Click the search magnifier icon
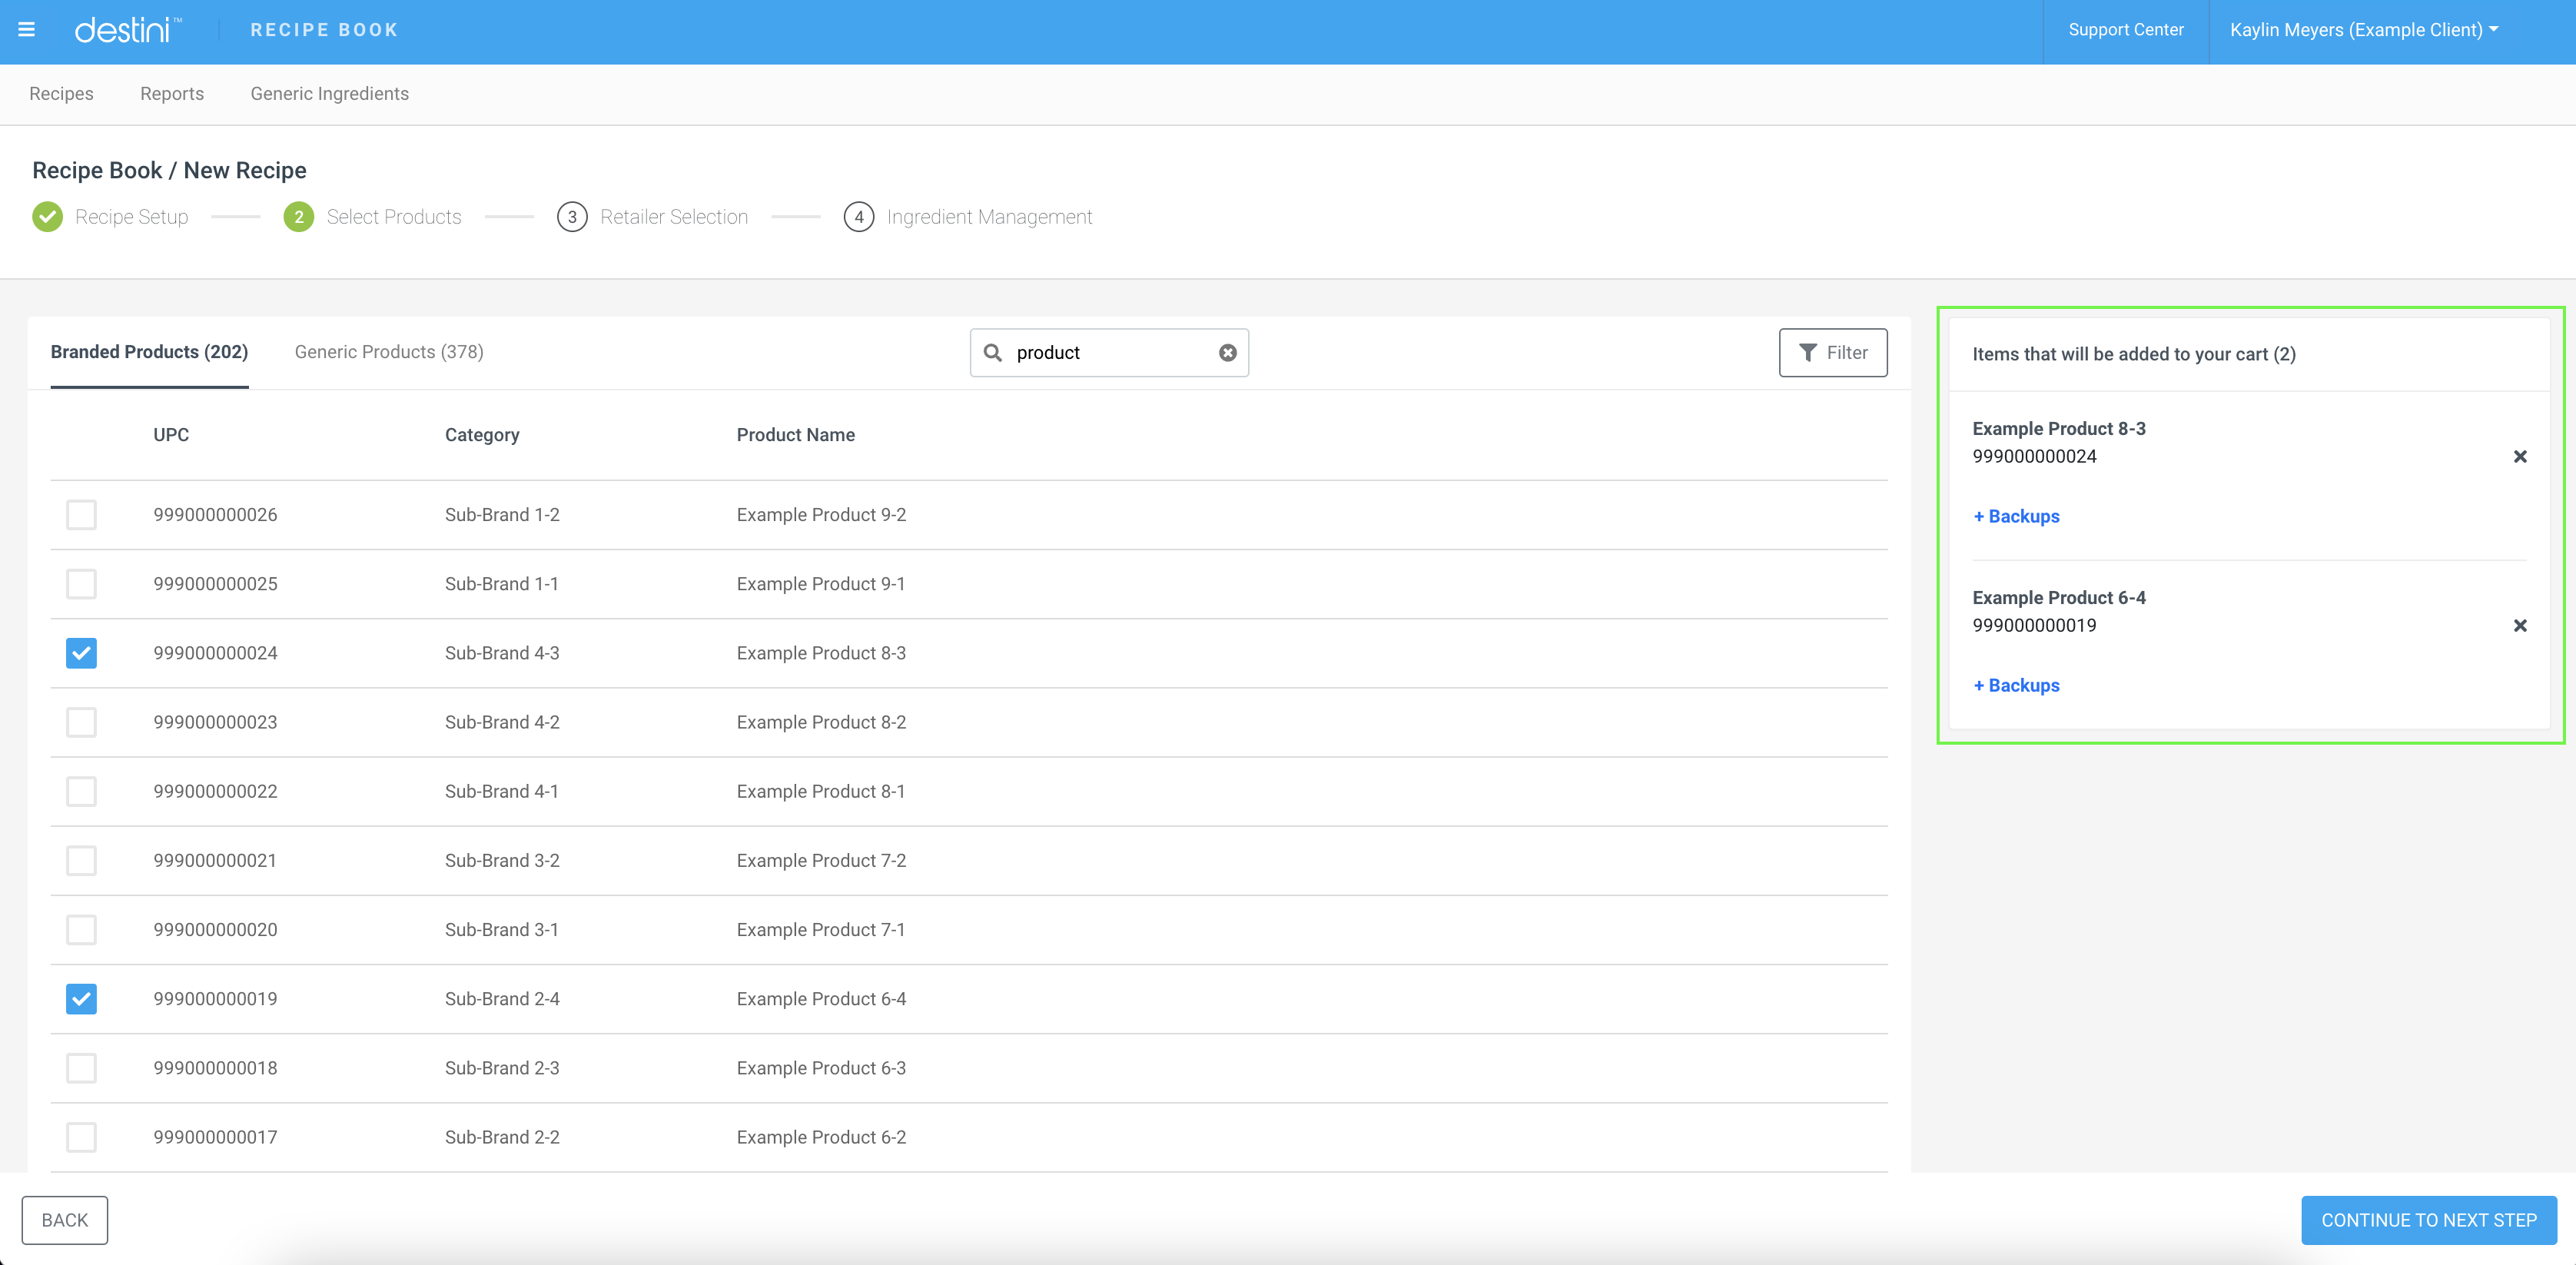Screen dimensions: 2576x1265 (991, 353)
